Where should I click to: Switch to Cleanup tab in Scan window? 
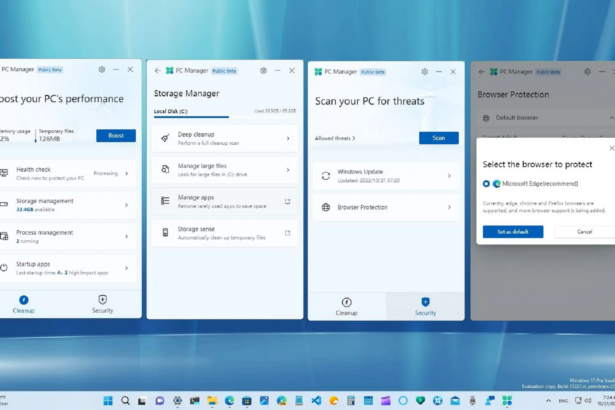[346, 306]
